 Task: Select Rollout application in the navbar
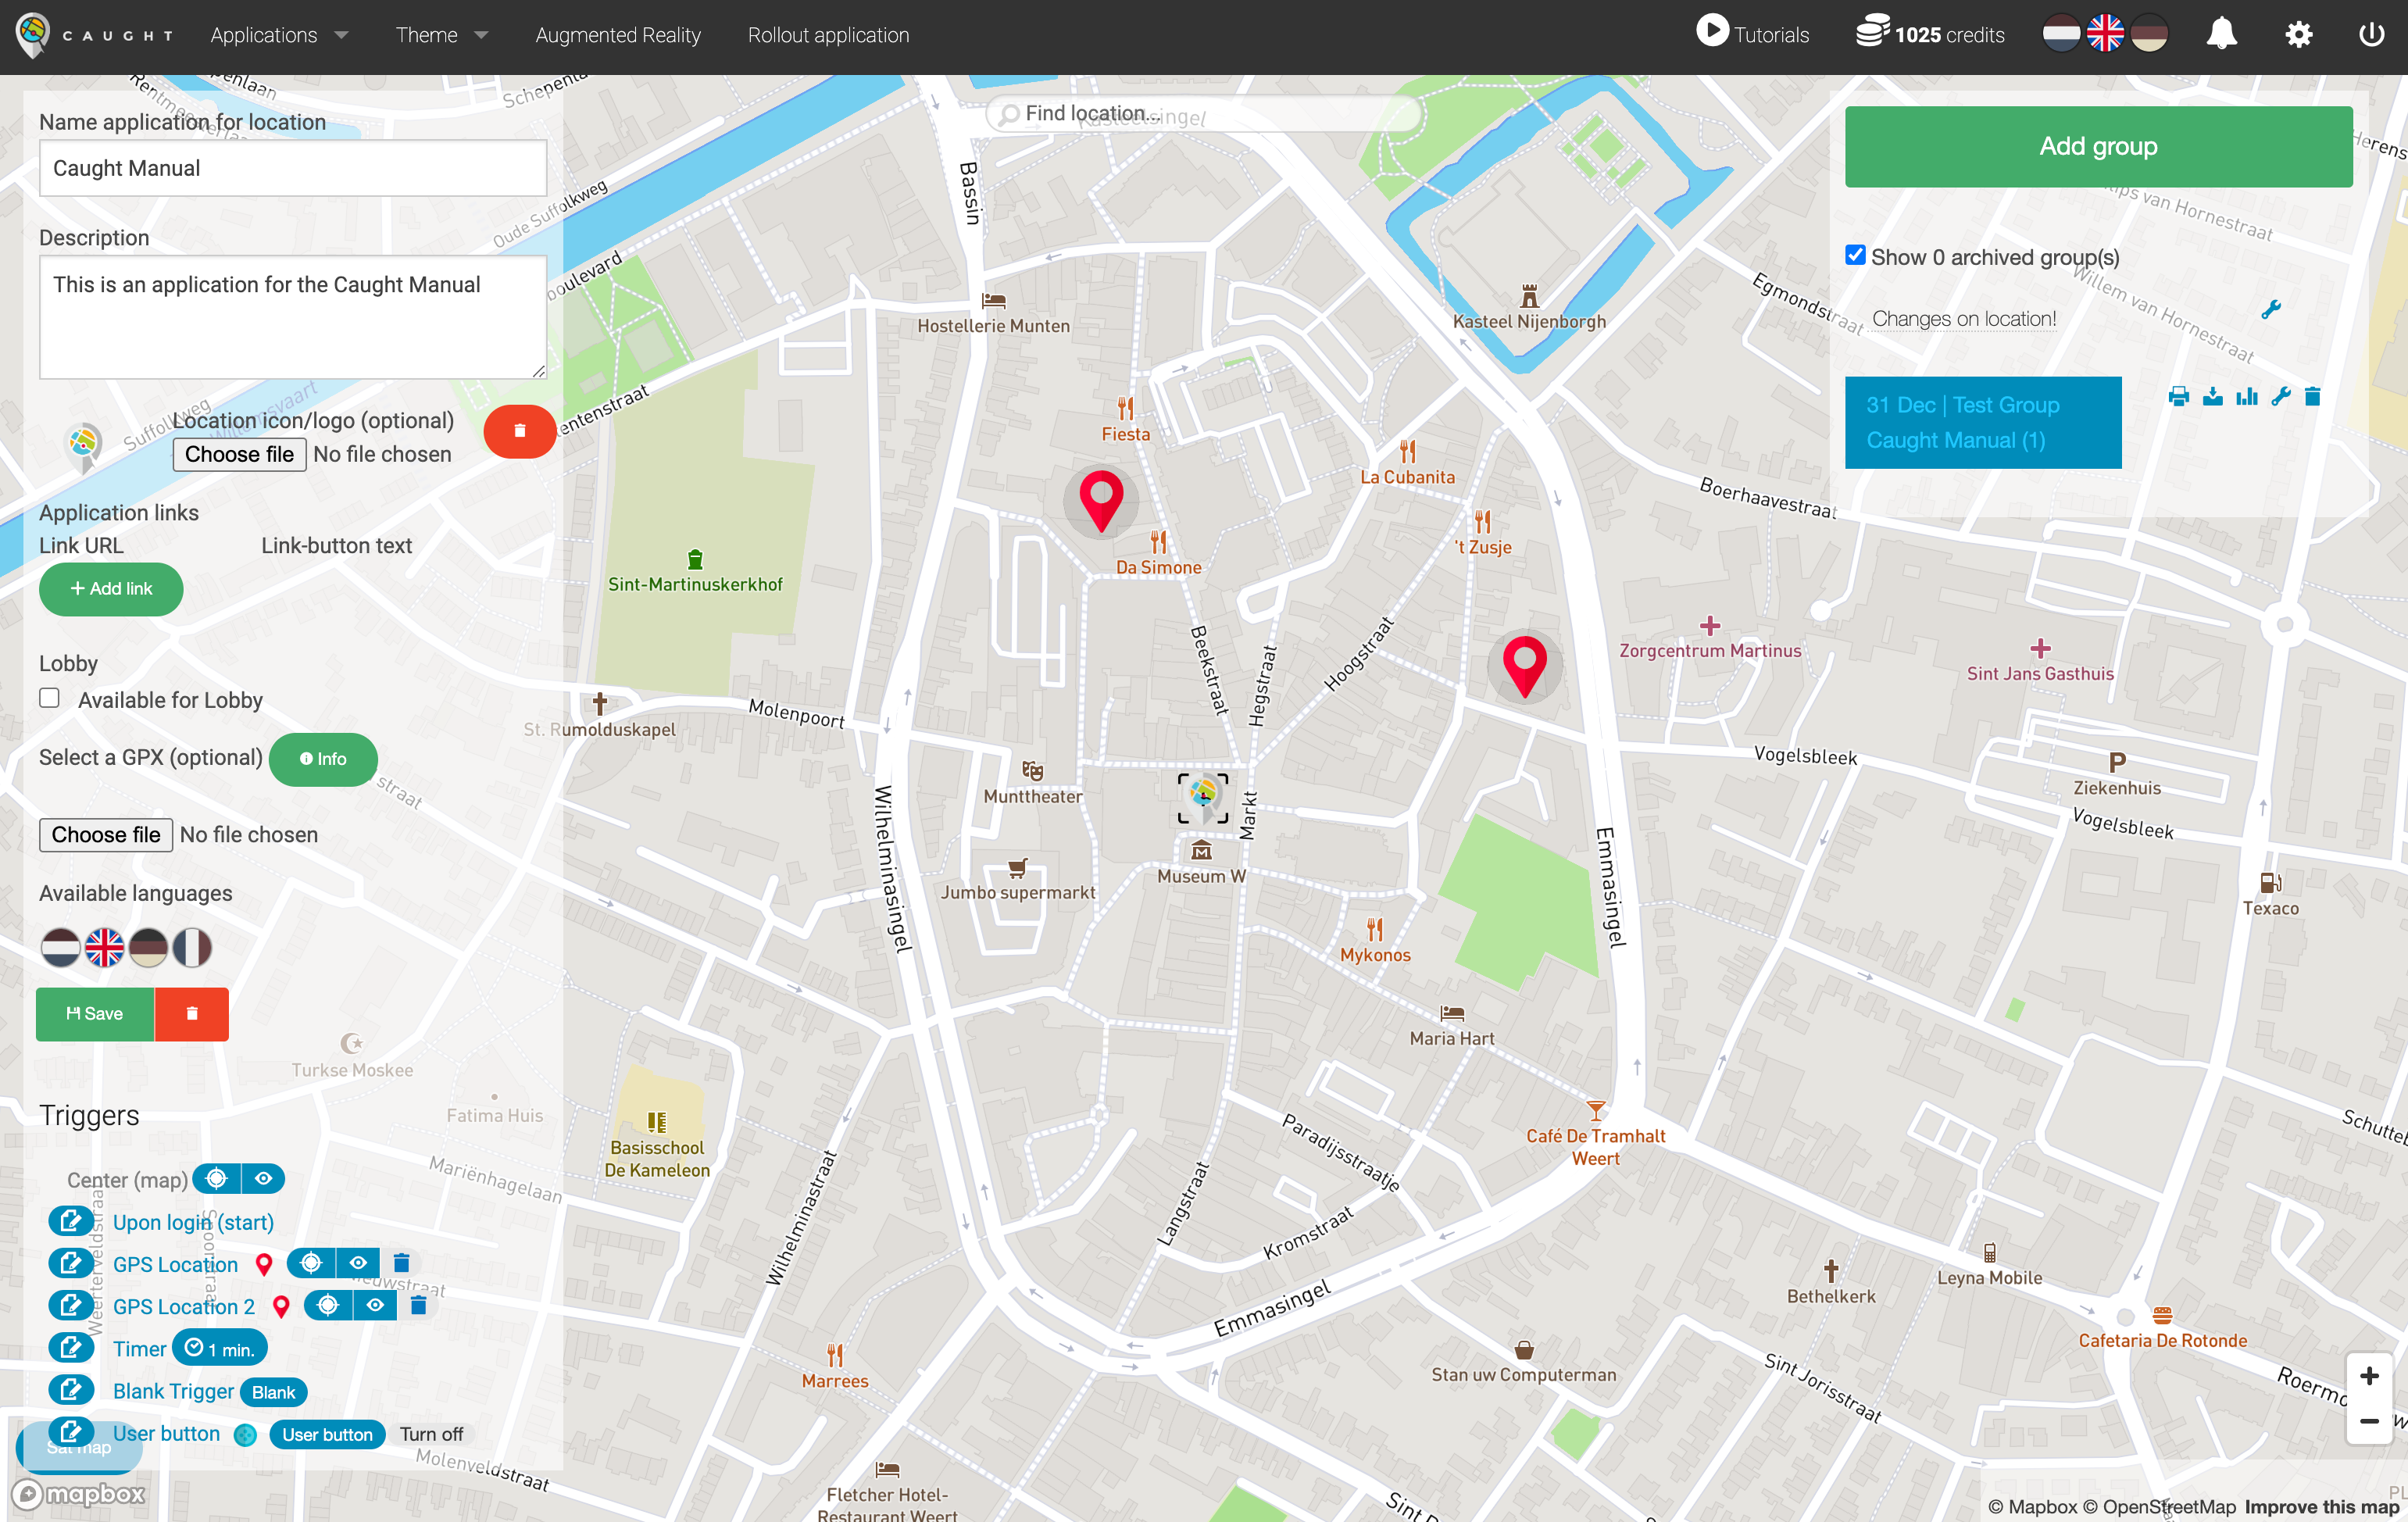pos(828,35)
